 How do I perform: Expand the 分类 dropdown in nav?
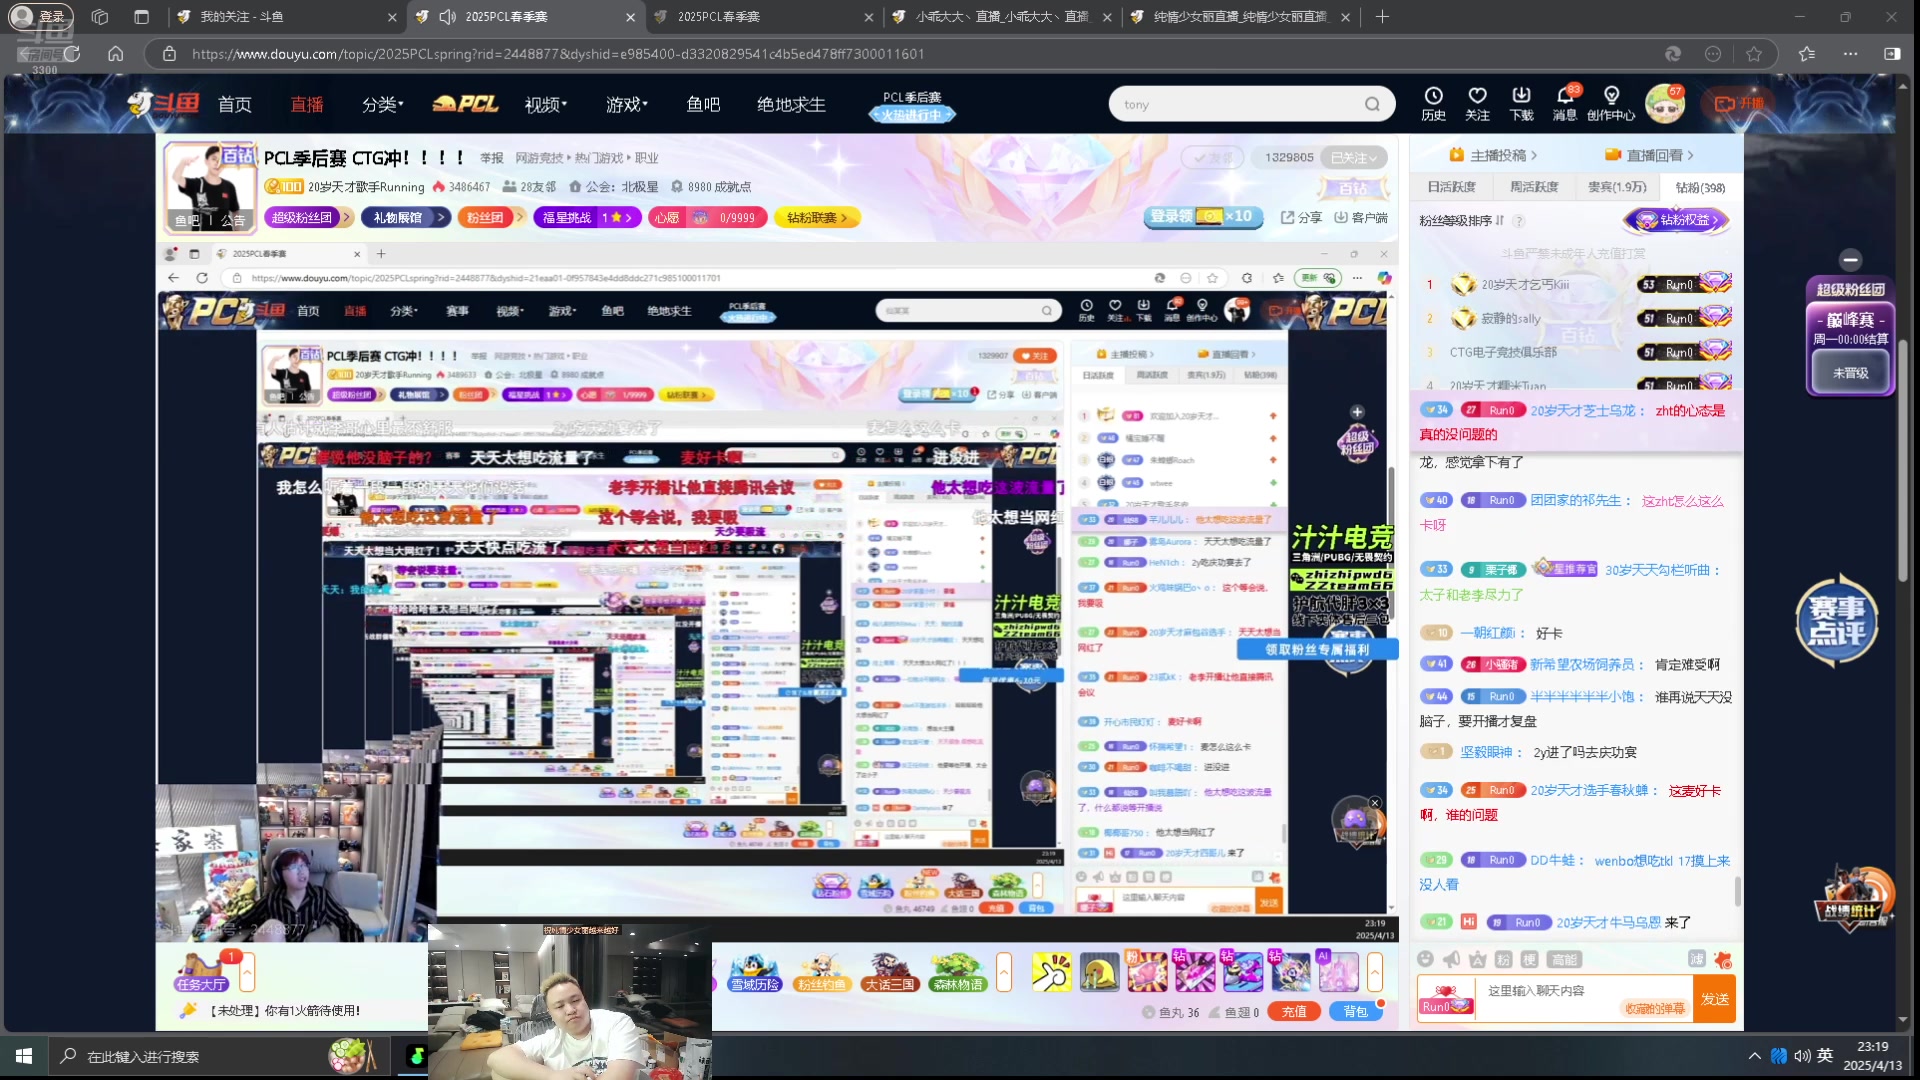382,104
